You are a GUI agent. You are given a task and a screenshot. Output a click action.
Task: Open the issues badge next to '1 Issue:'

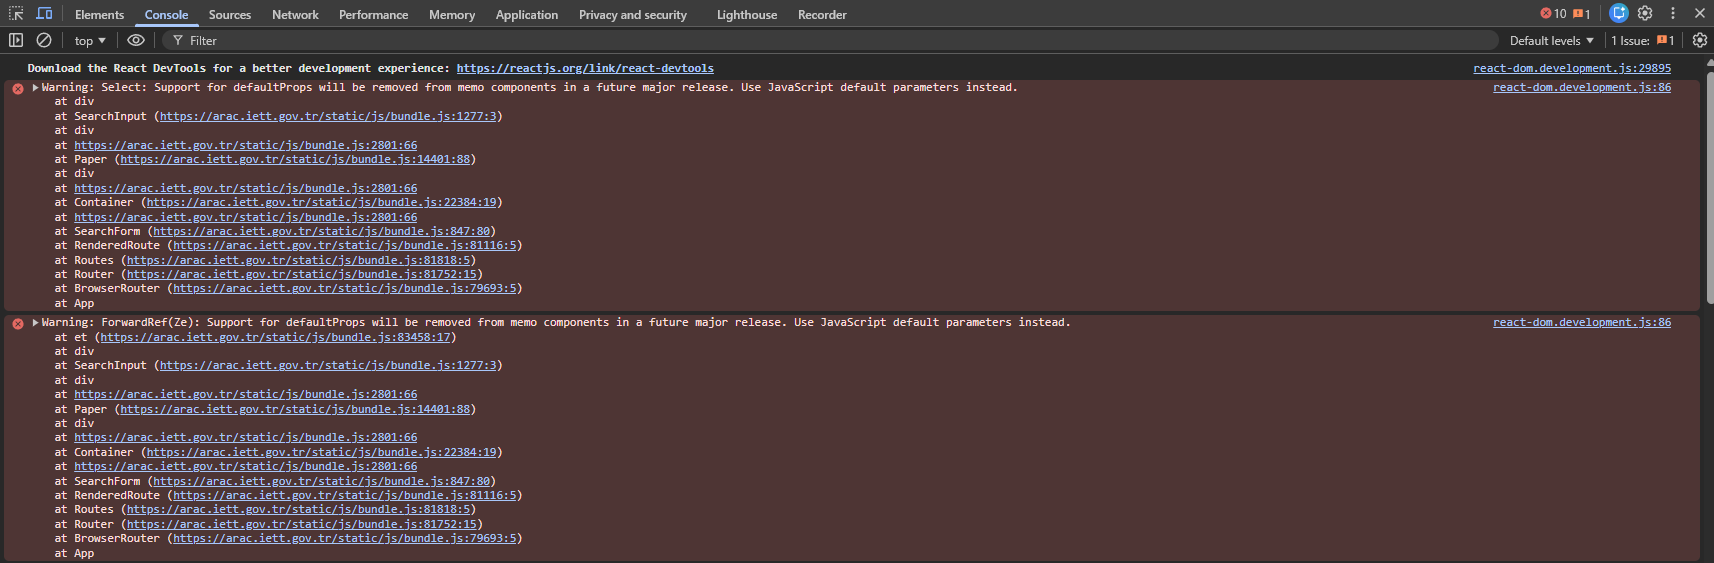(1665, 40)
